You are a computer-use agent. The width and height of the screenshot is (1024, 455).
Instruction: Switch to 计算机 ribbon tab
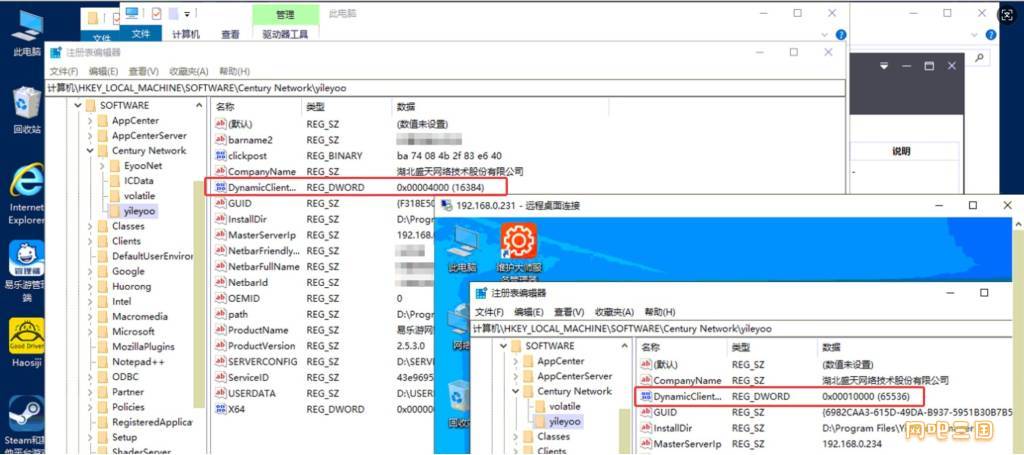(x=186, y=35)
